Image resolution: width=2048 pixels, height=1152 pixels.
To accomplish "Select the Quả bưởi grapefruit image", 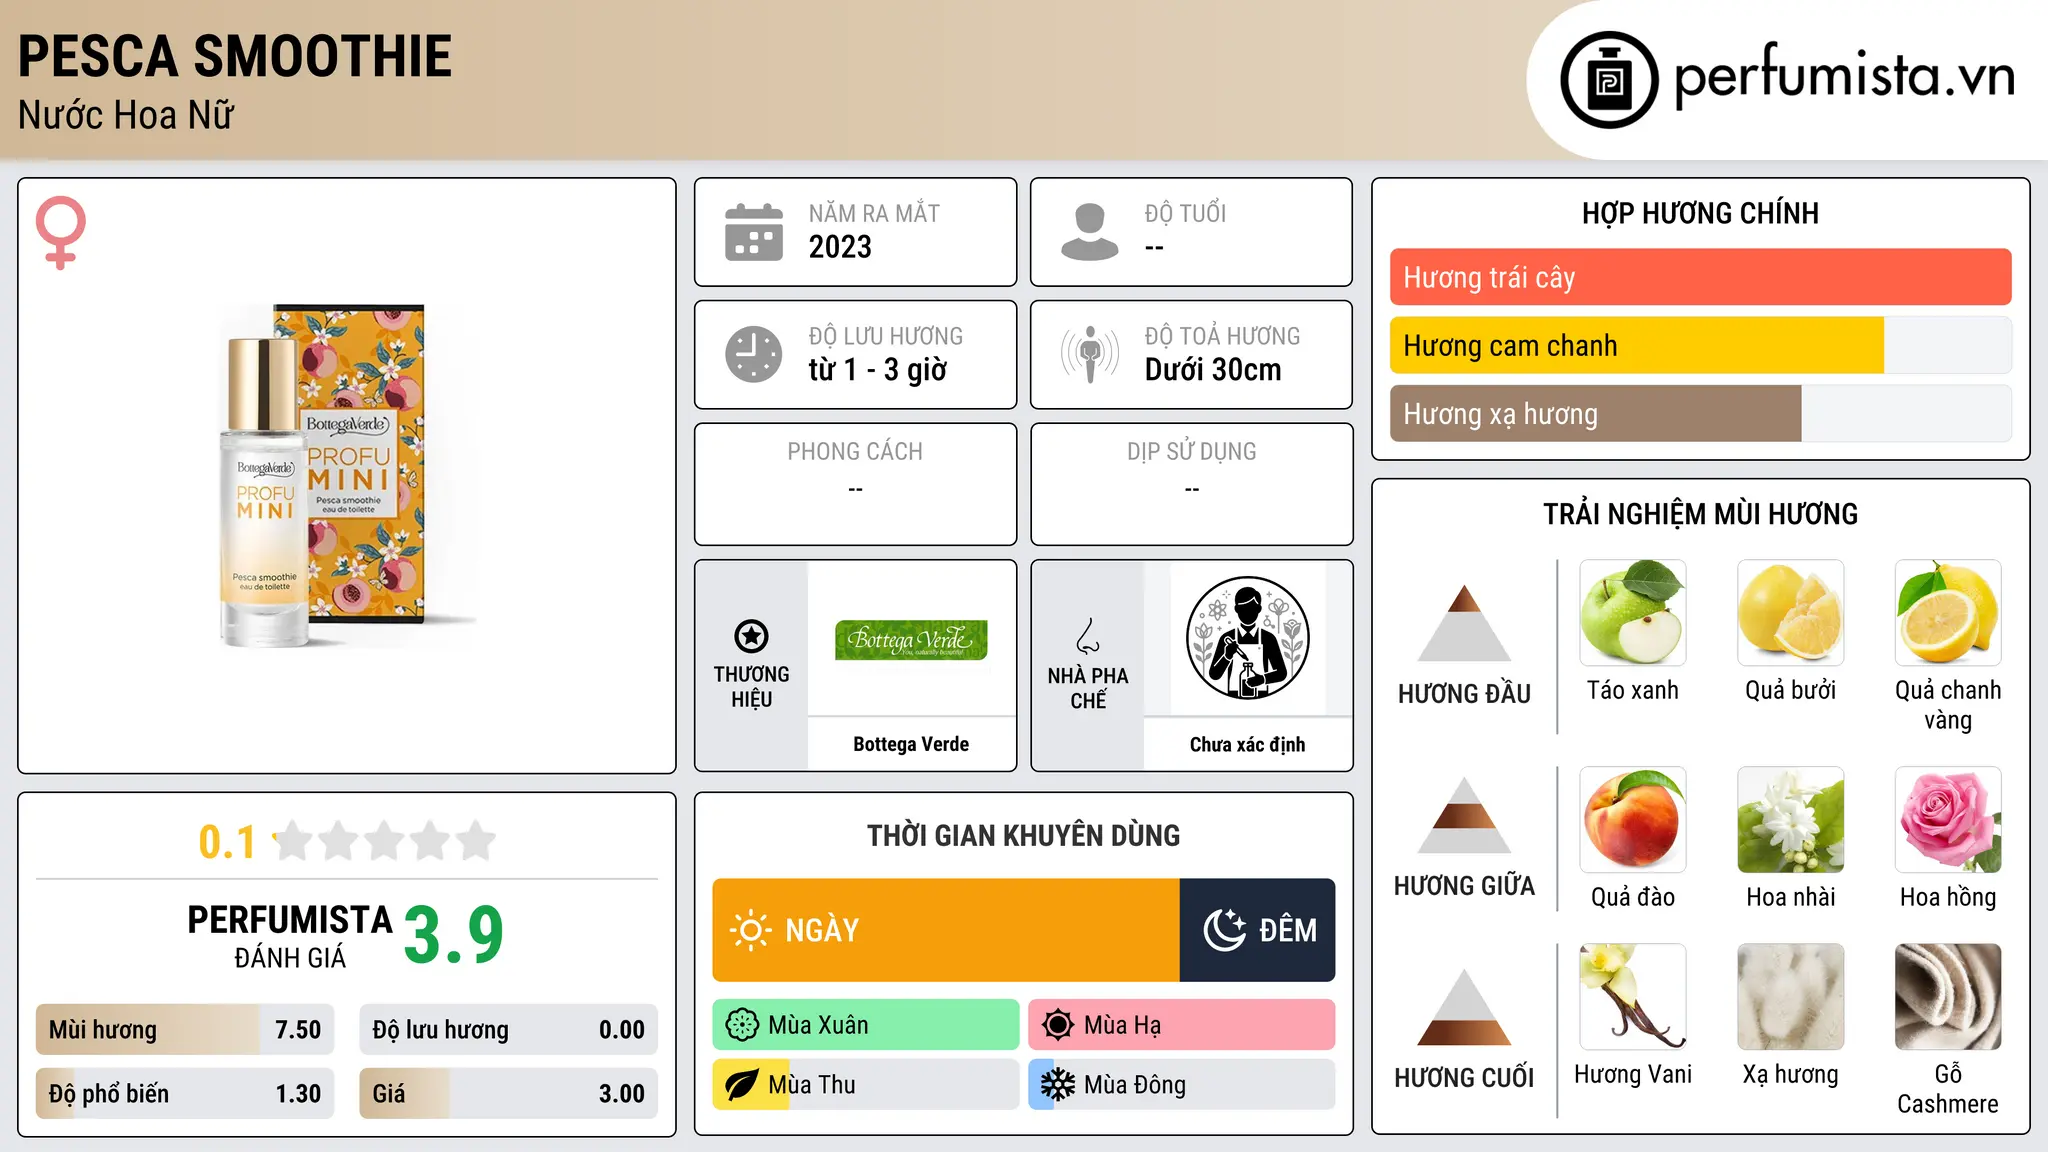I will [x=1791, y=613].
